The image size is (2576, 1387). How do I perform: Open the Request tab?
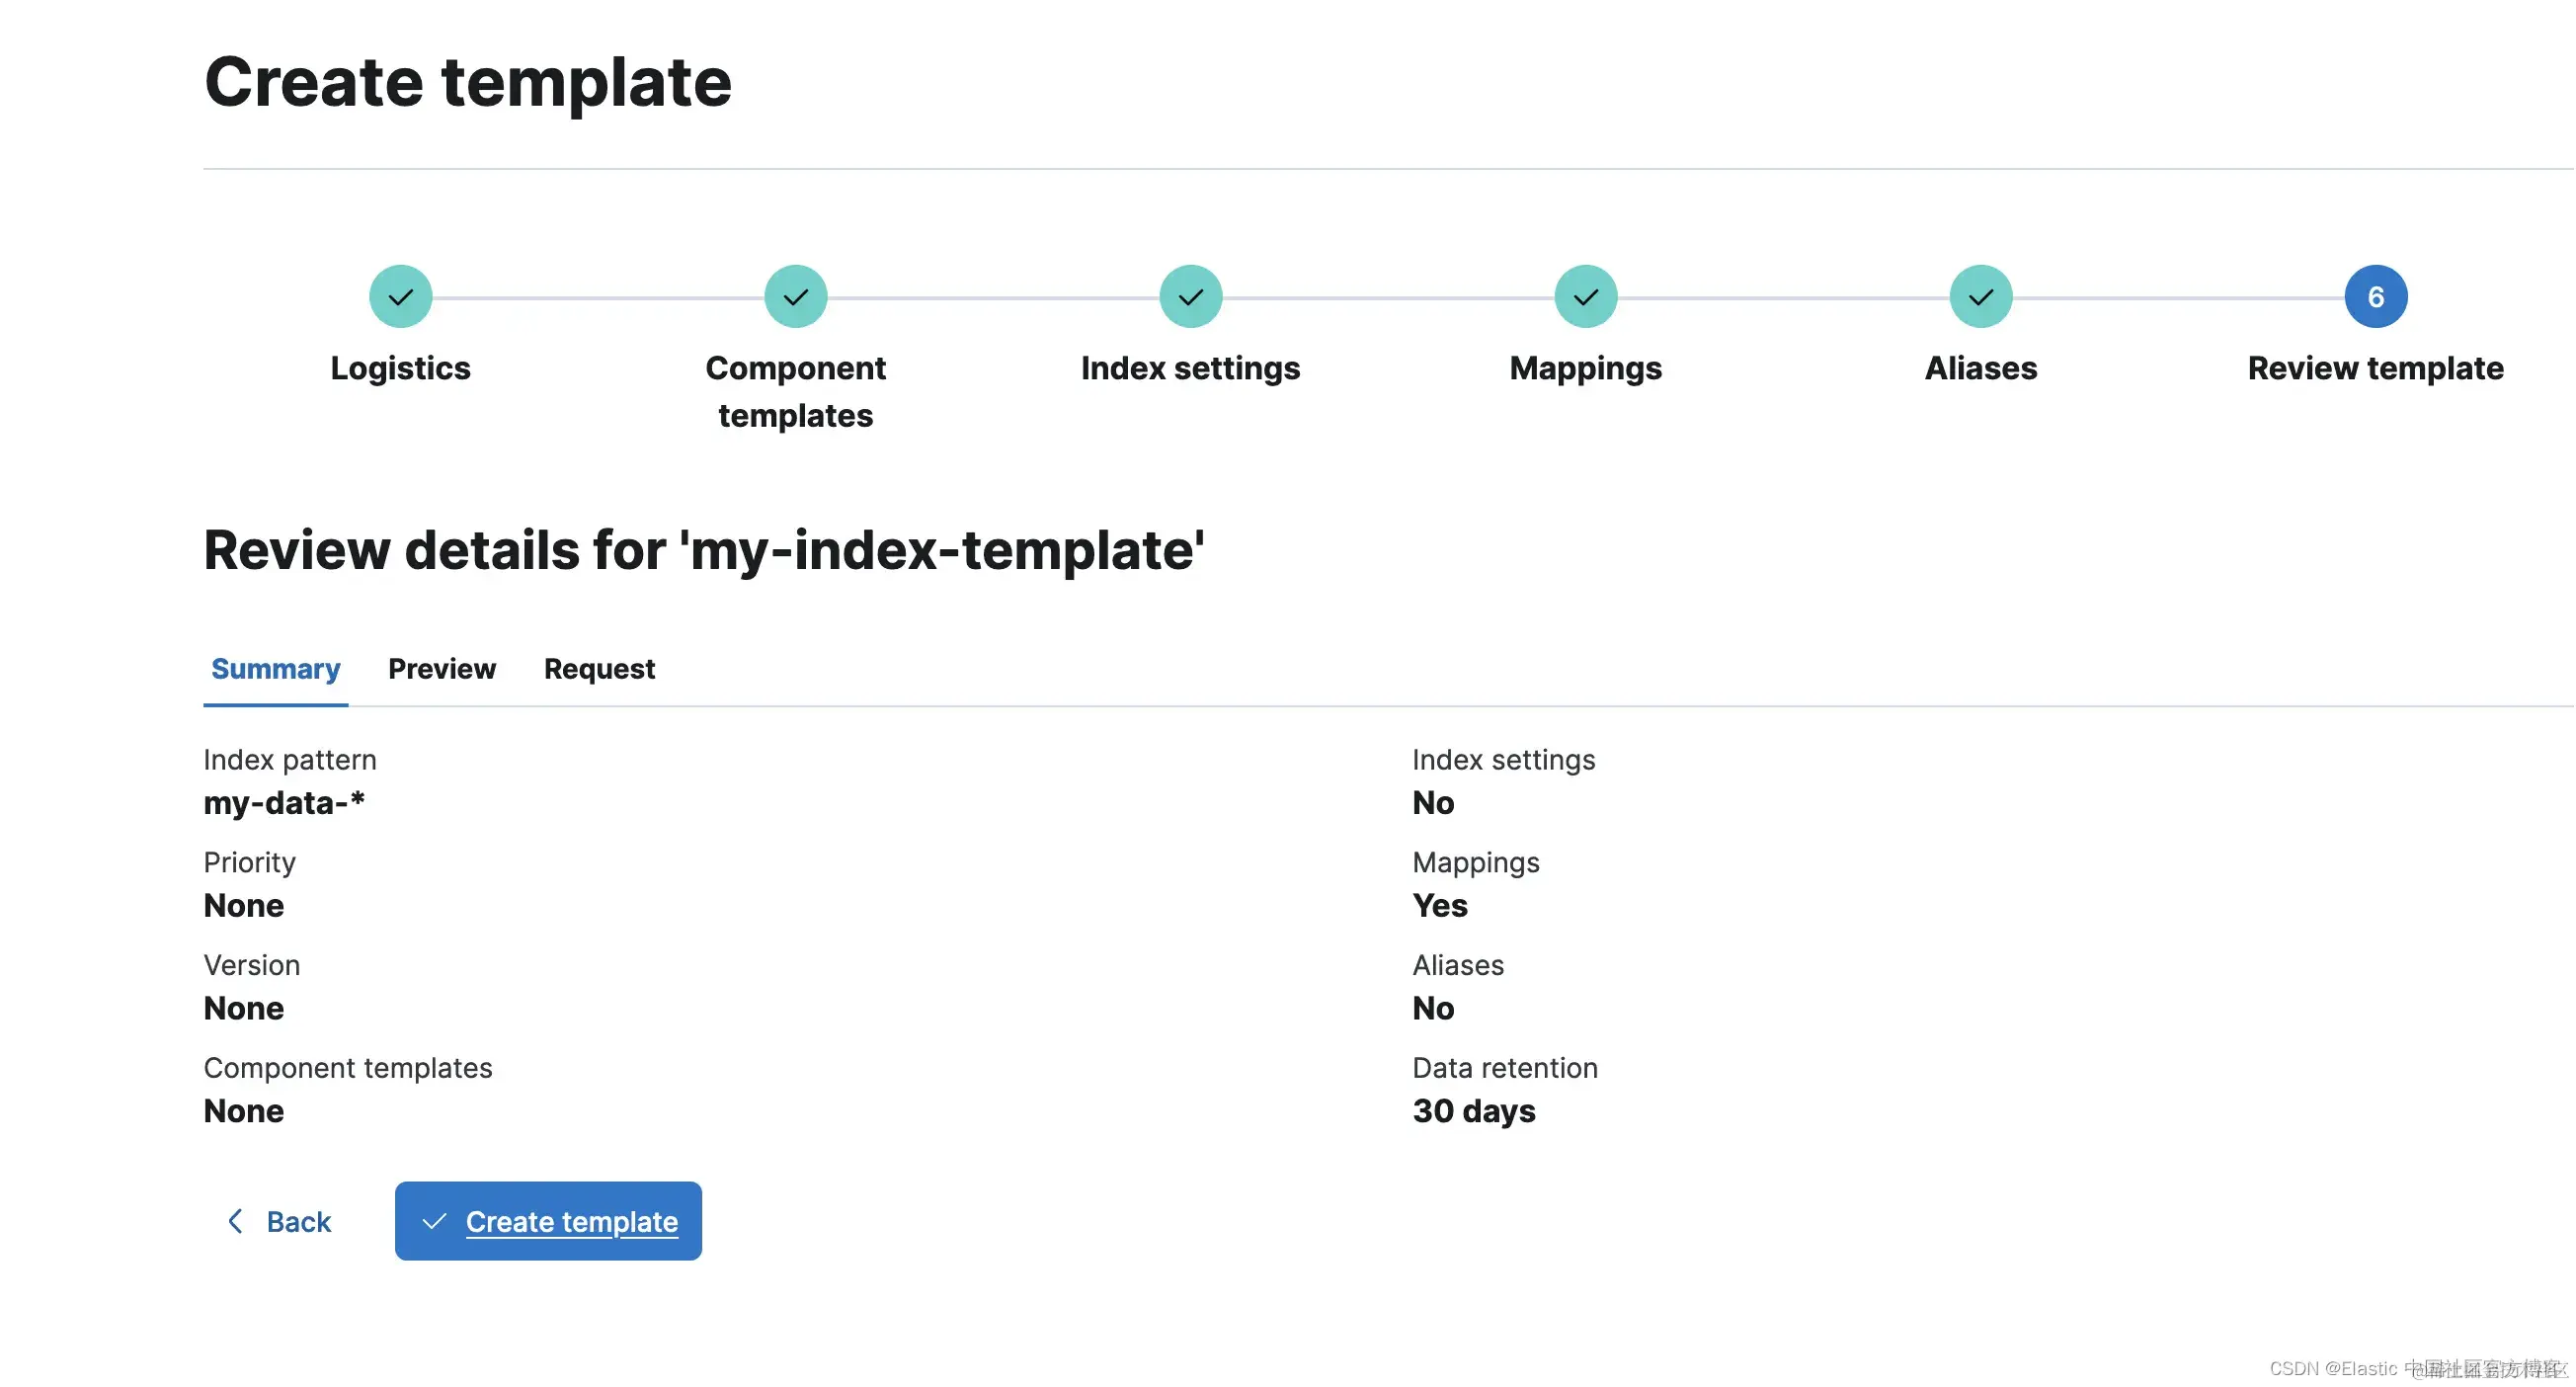599,669
